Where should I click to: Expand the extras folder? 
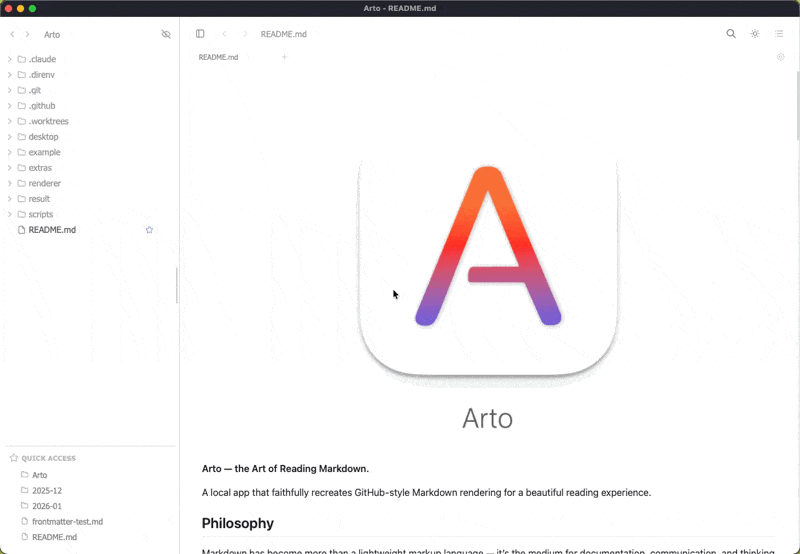click(9, 168)
